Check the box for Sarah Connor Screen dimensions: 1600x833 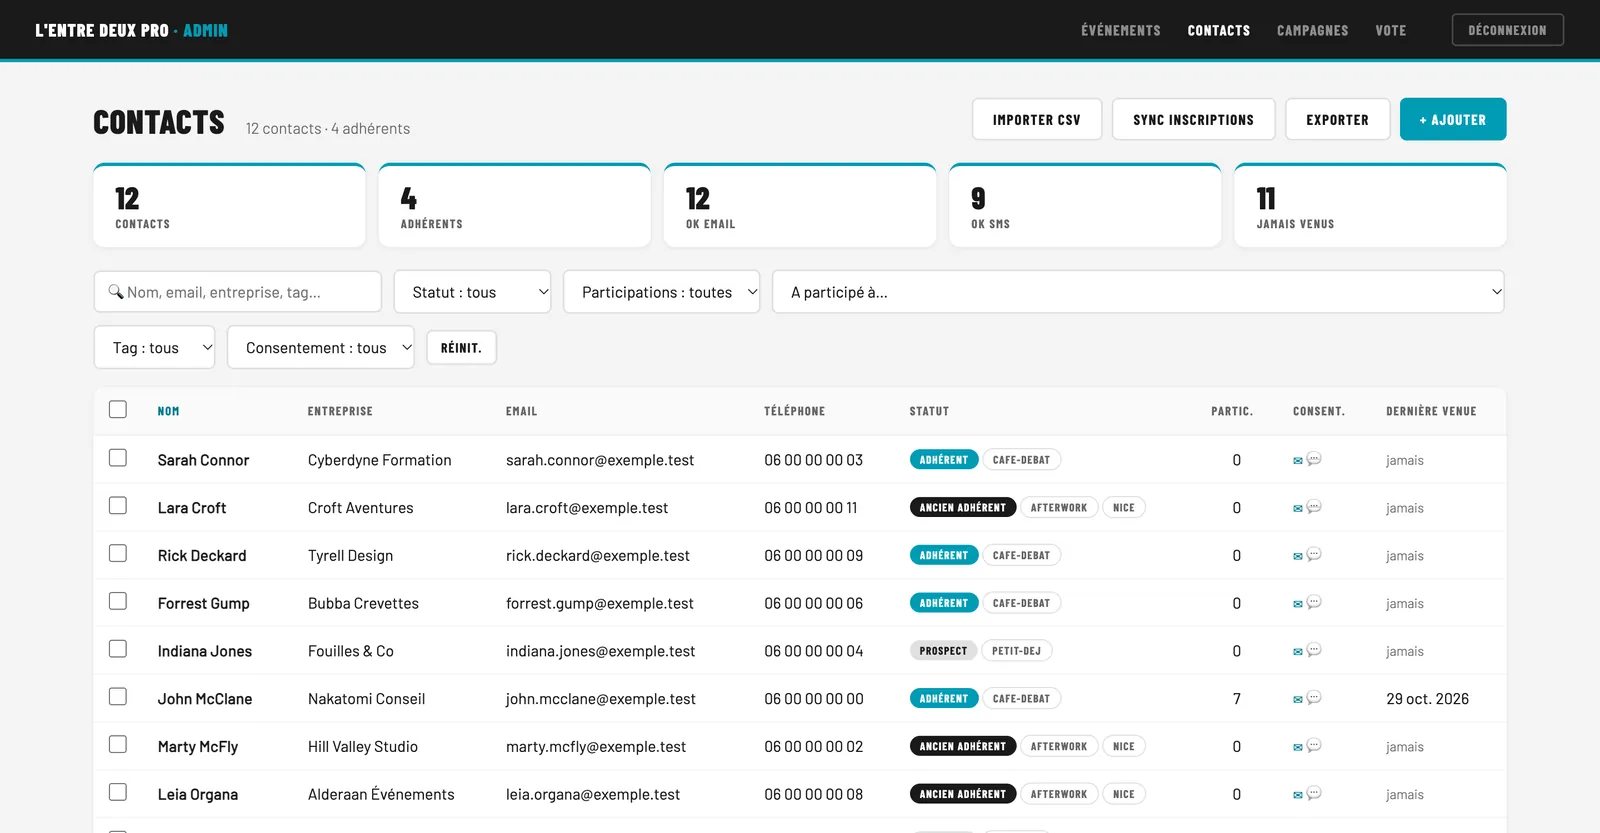pos(118,457)
